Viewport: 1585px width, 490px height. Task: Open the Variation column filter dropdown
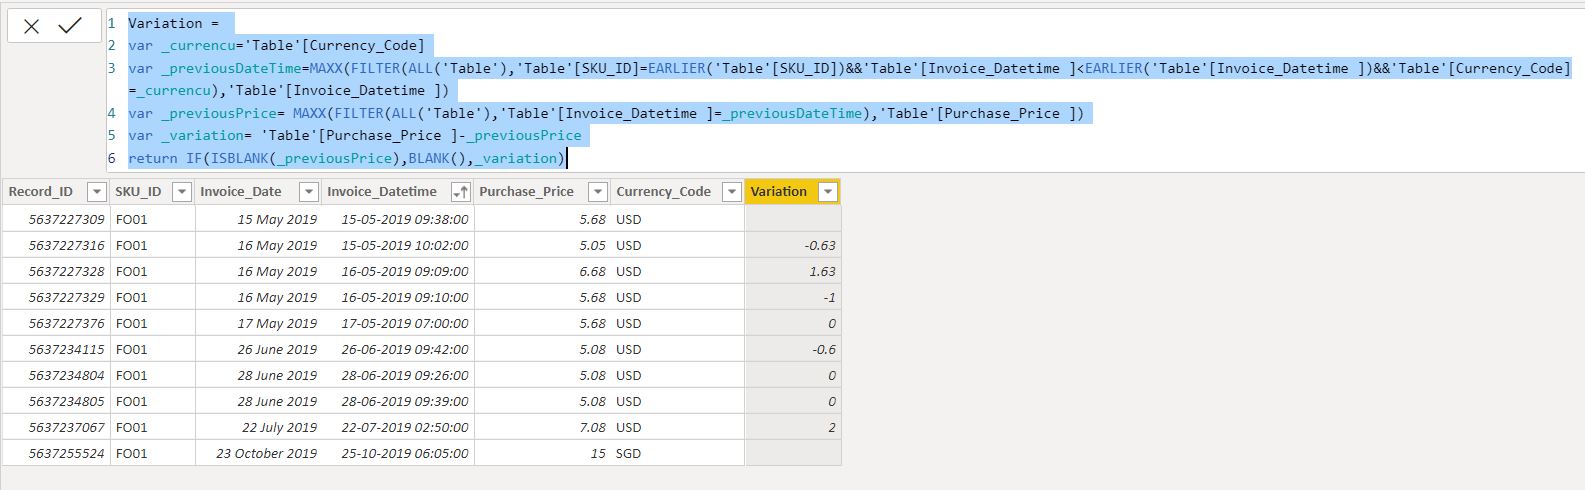point(828,192)
